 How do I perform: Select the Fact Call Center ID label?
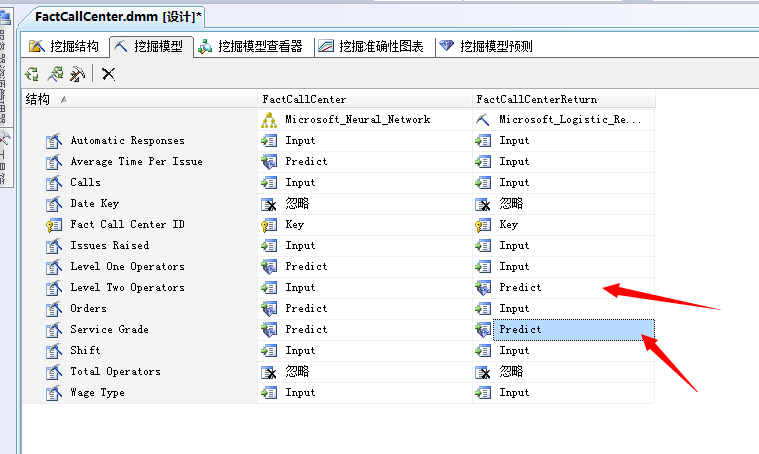pyautogui.click(x=127, y=225)
